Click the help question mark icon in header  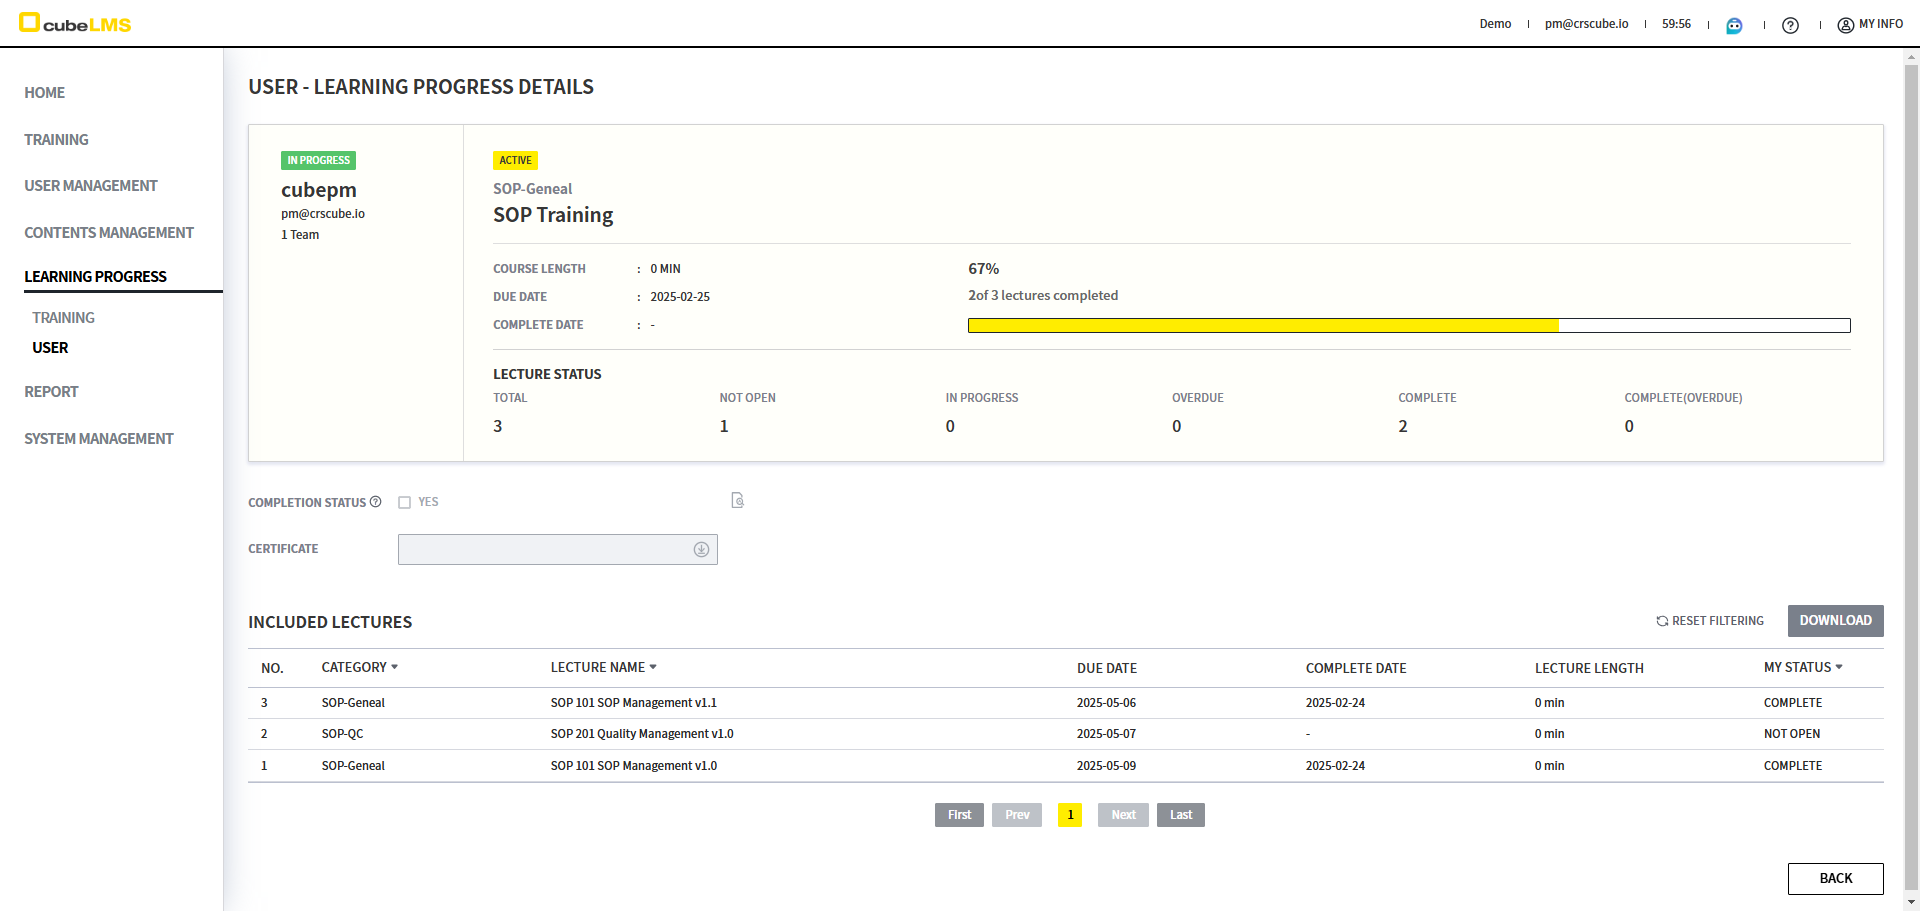click(1790, 25)
